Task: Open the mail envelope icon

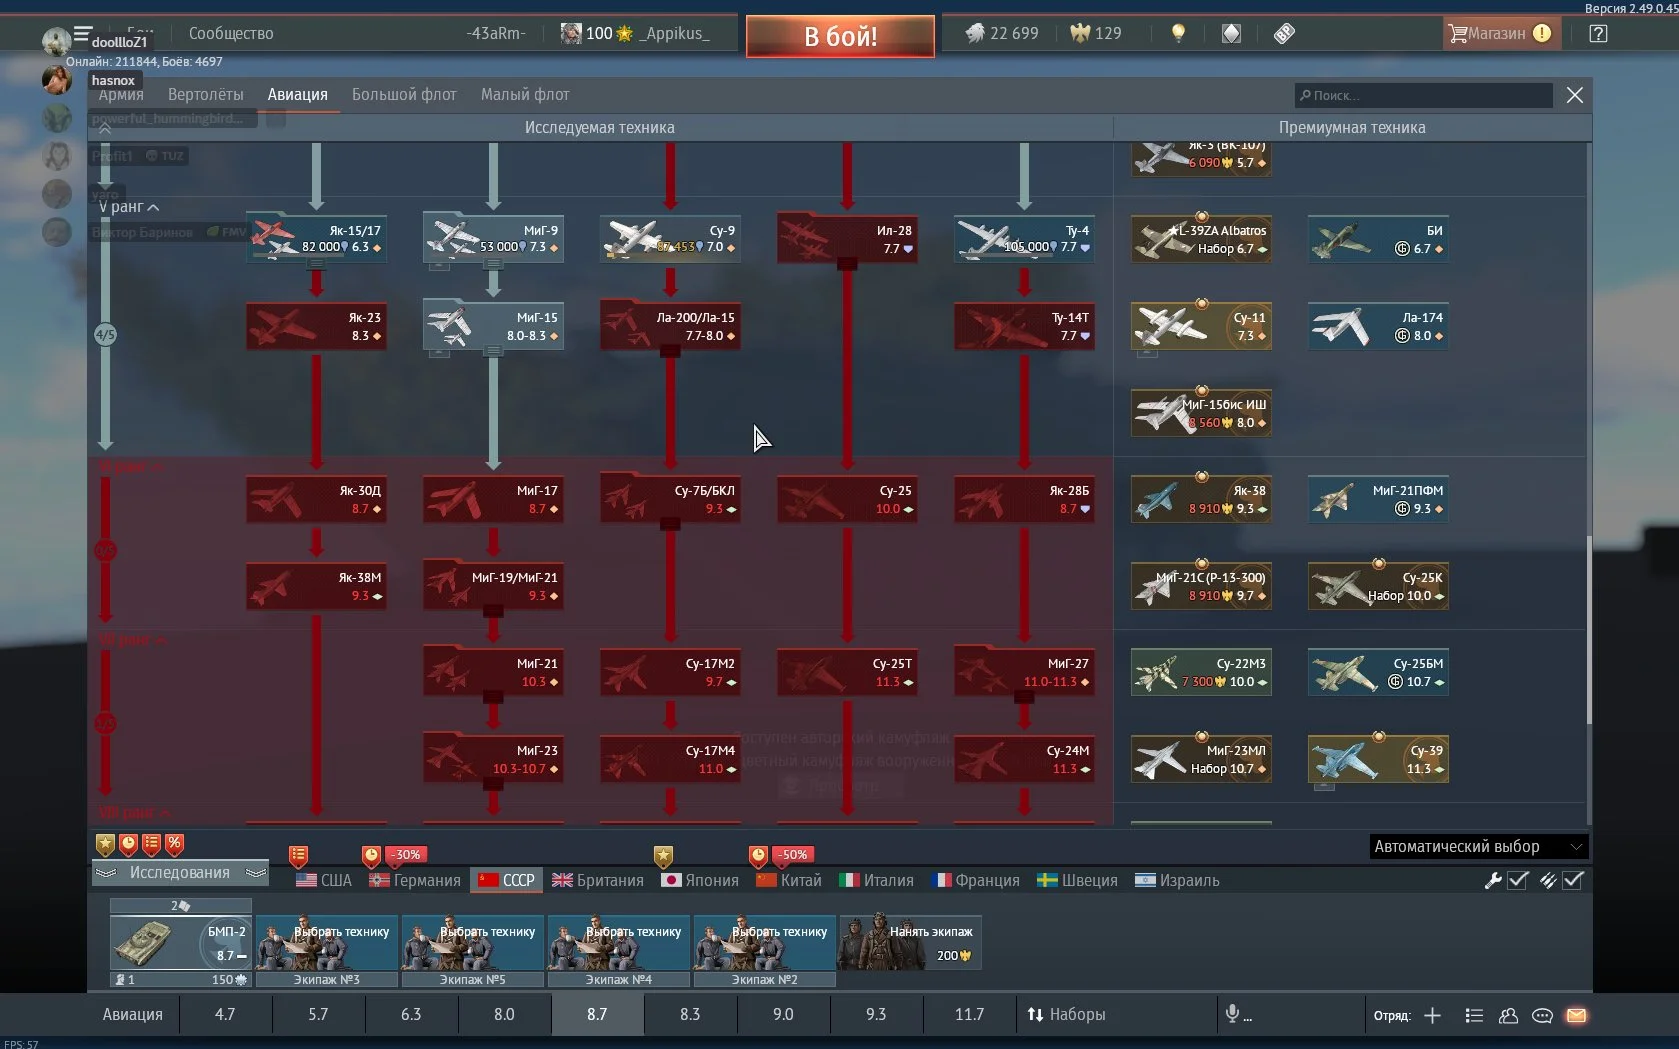Action: point(1576,1015)
